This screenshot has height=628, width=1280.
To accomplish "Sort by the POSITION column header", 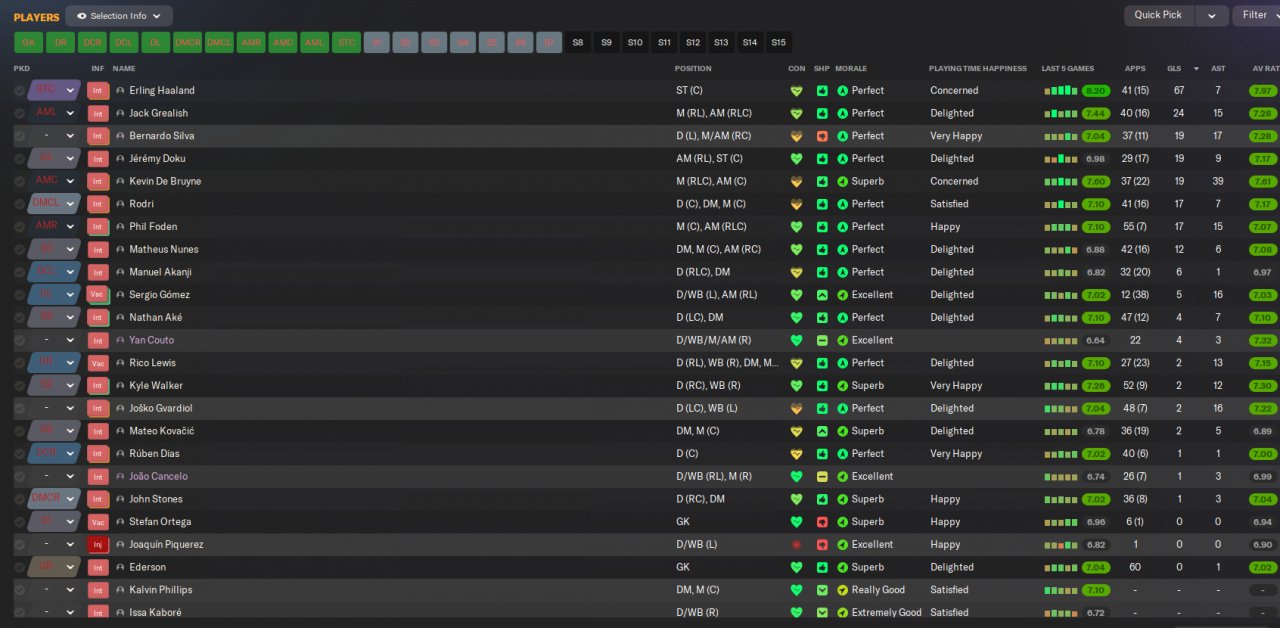I will [693, 69].
